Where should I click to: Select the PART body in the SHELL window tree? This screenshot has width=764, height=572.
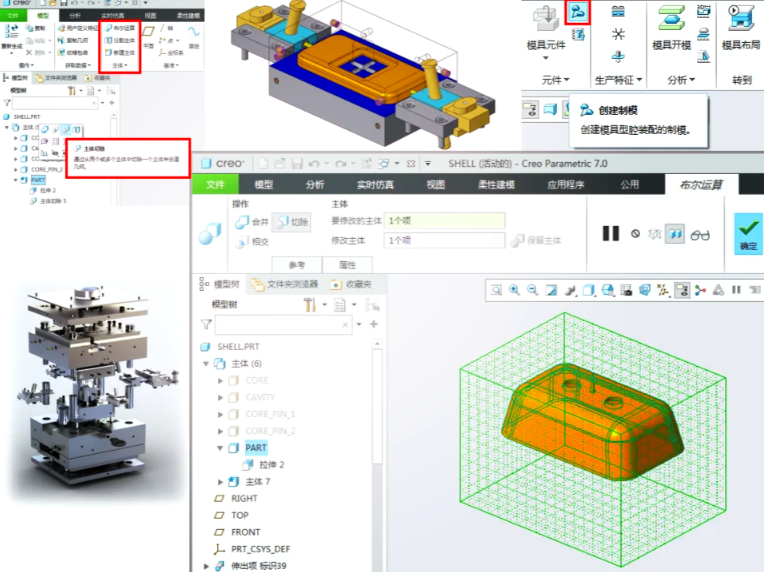(256, 448)
